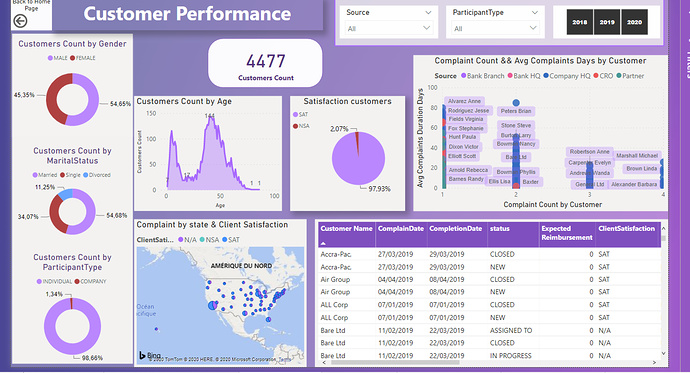Click the Brown Linda data label

point(642,168)
